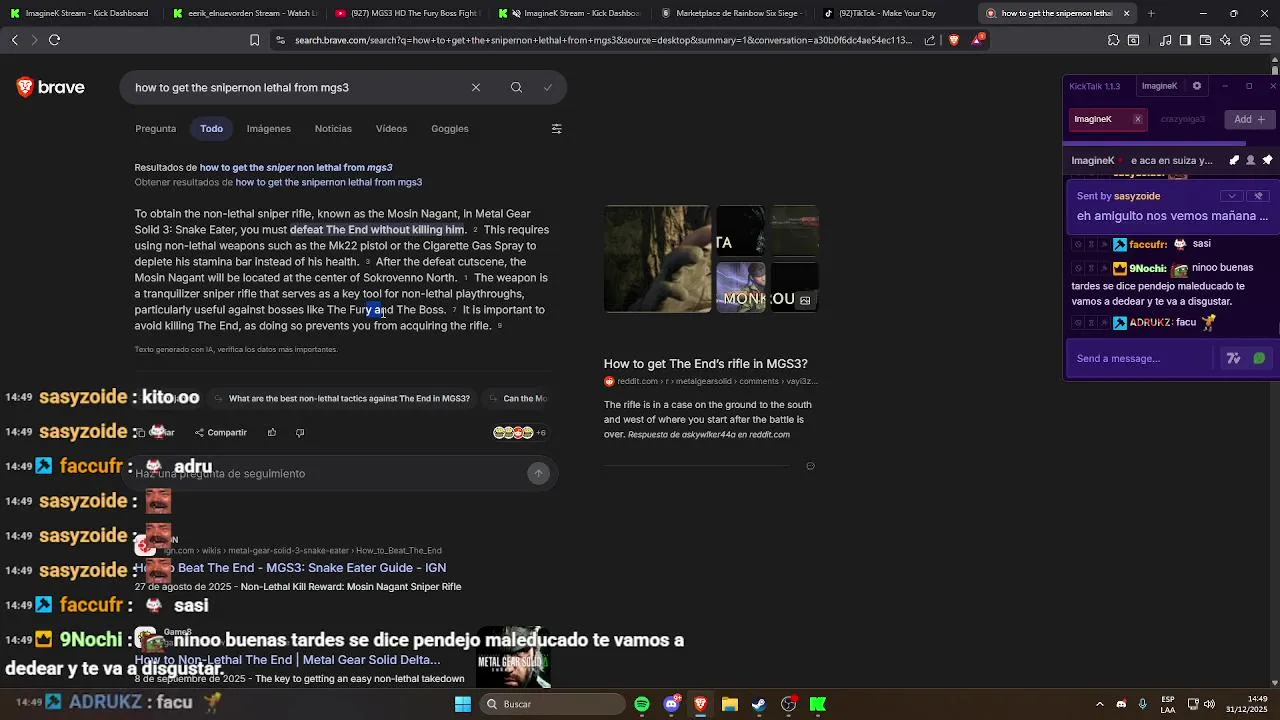Image resolution: width=1280 pixels, height=720 pixels.
Task: Open the Windows Start menu
Action: (462, 704)
